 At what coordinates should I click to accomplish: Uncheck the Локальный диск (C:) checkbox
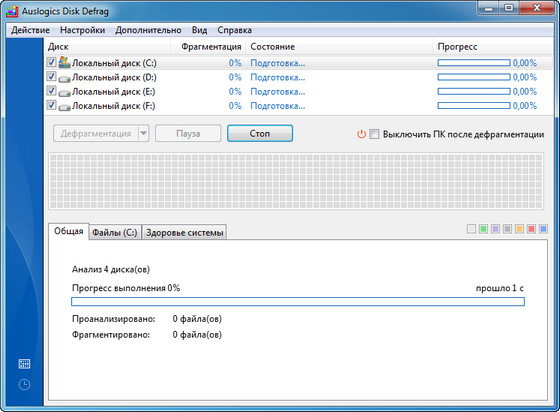pos(51,62)
